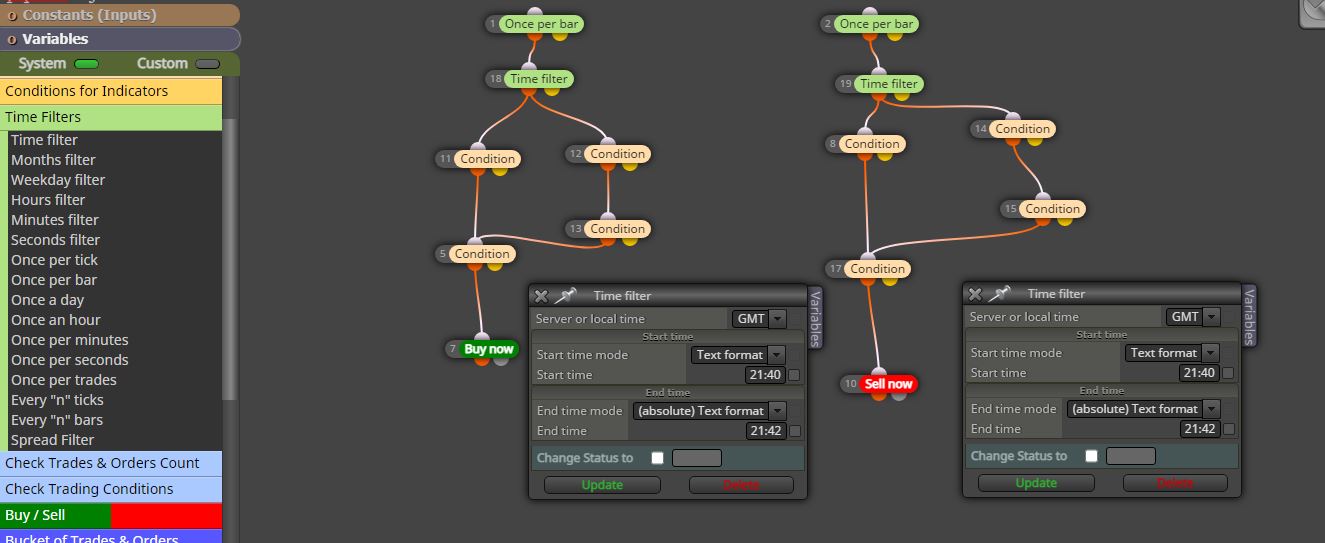
Task: Select Time filter block 19
Action: click(889, 84)
